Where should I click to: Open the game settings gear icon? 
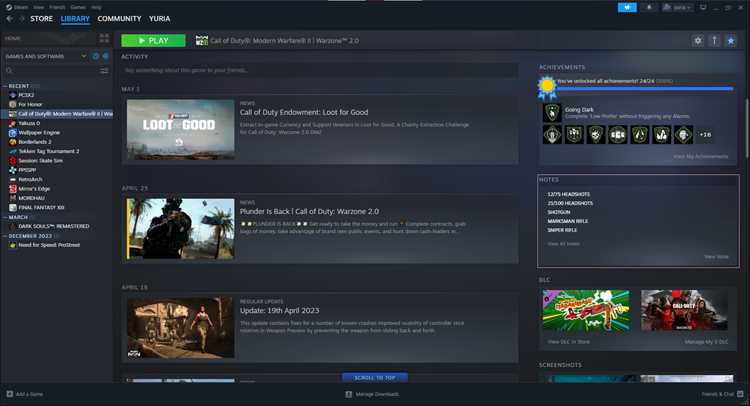tap(698, 41)
